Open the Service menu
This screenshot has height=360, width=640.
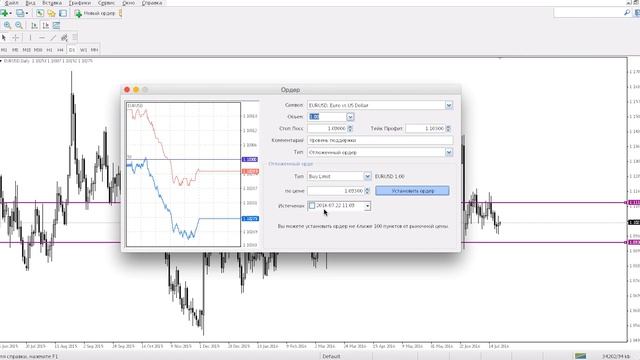tap(106, 3)
